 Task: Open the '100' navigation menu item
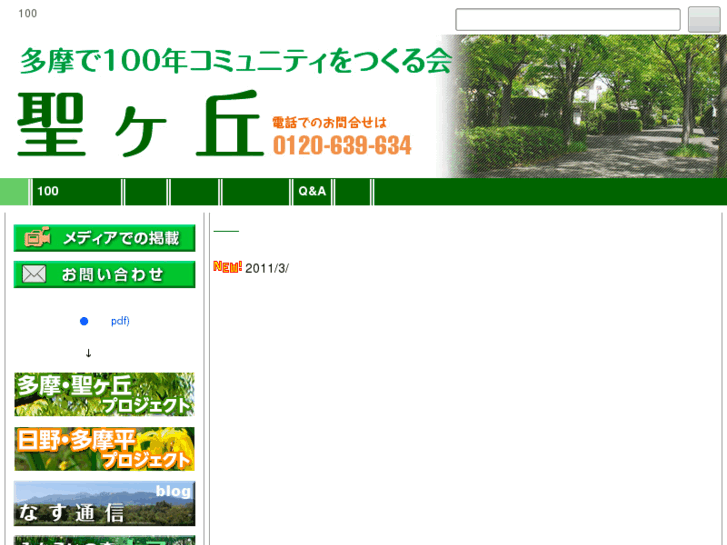click(77, 191)
